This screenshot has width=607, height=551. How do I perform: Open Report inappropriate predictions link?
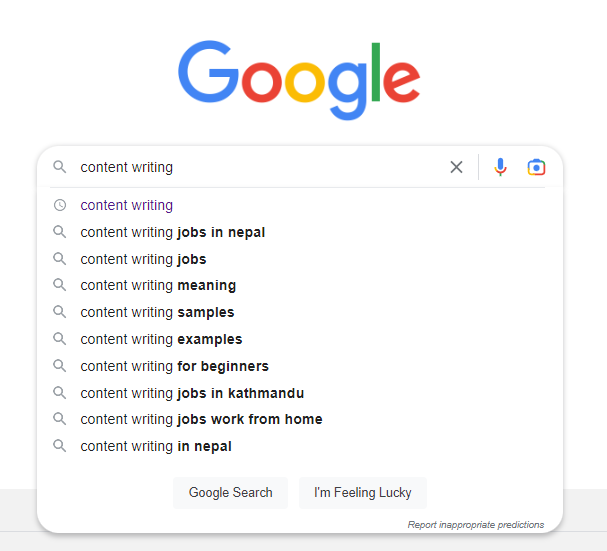476,525
